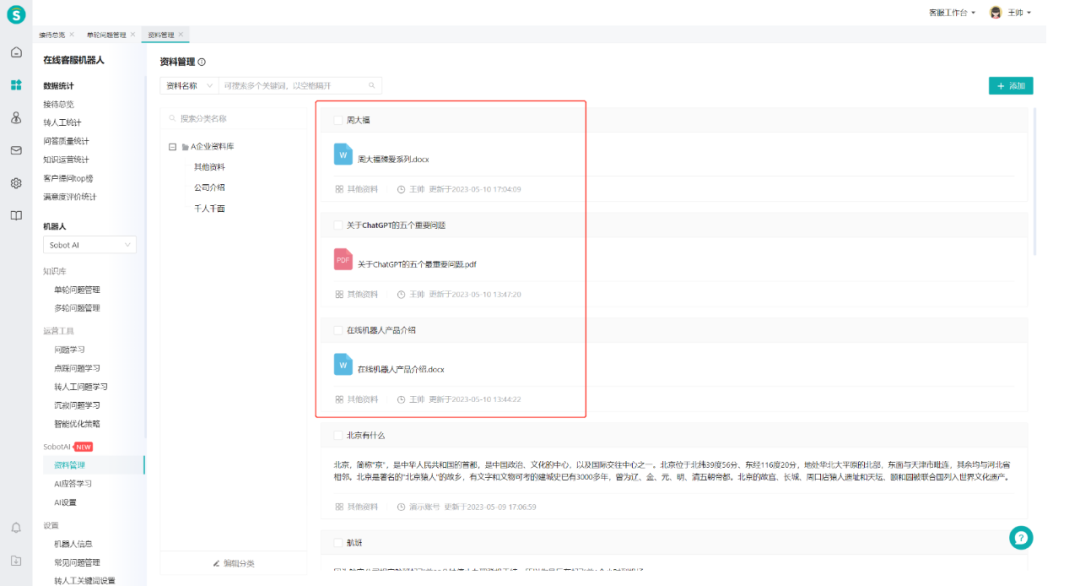Select the green robot modules rail icon

pyautogui.click(x=16, y=85)
